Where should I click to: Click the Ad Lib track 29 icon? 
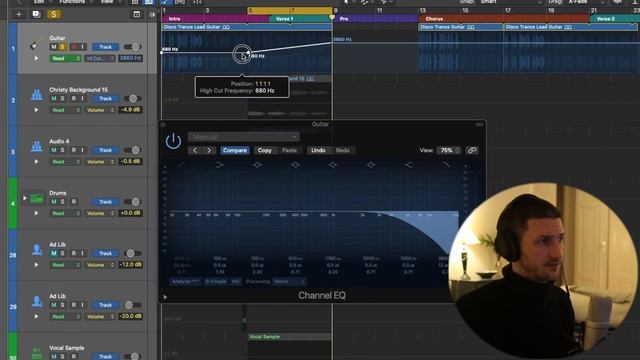pos(37,301)
